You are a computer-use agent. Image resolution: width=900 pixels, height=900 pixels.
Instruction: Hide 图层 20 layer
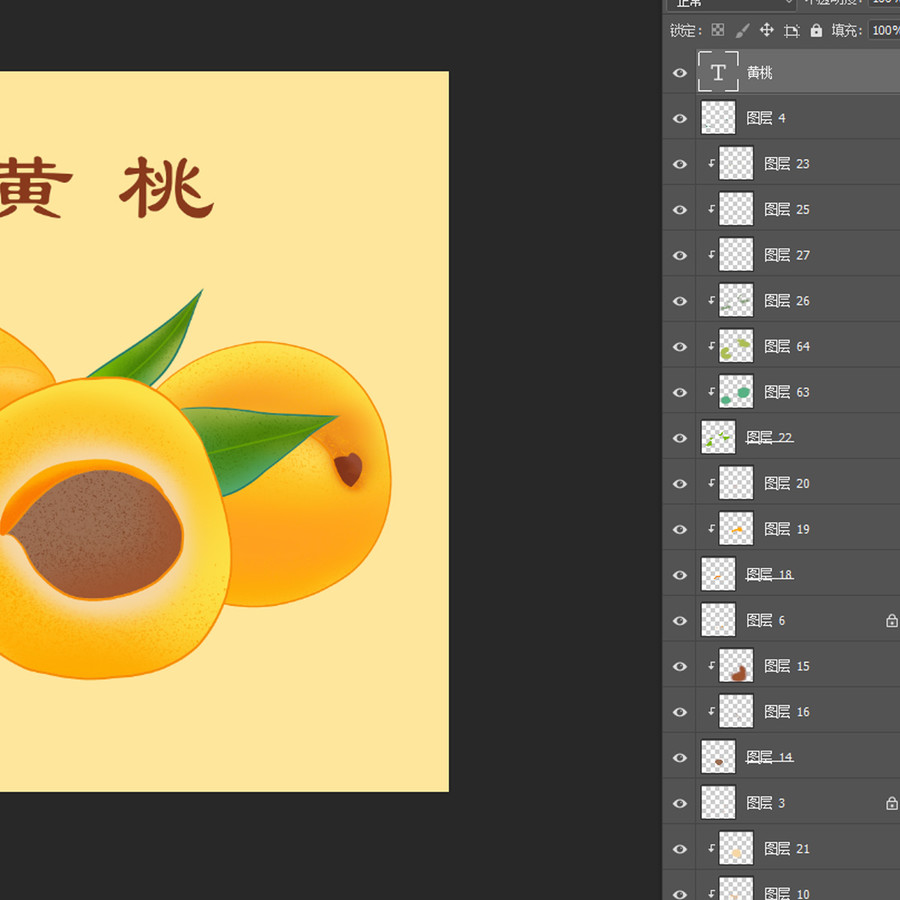(680, 484)
